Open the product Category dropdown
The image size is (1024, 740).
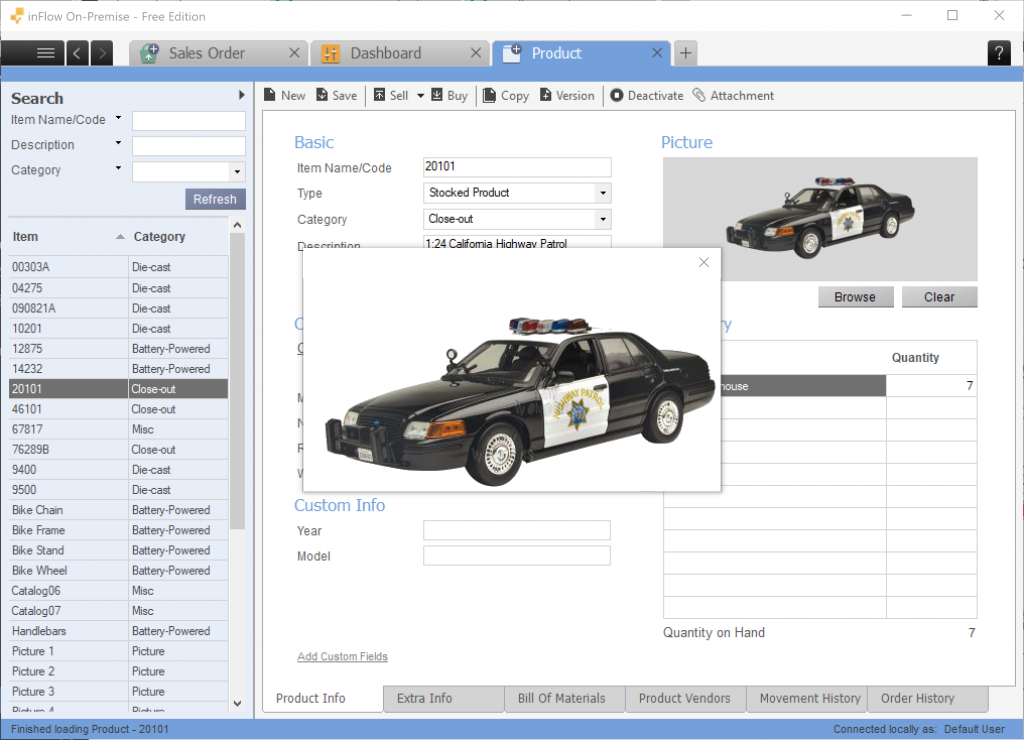(x=603, y=219)
